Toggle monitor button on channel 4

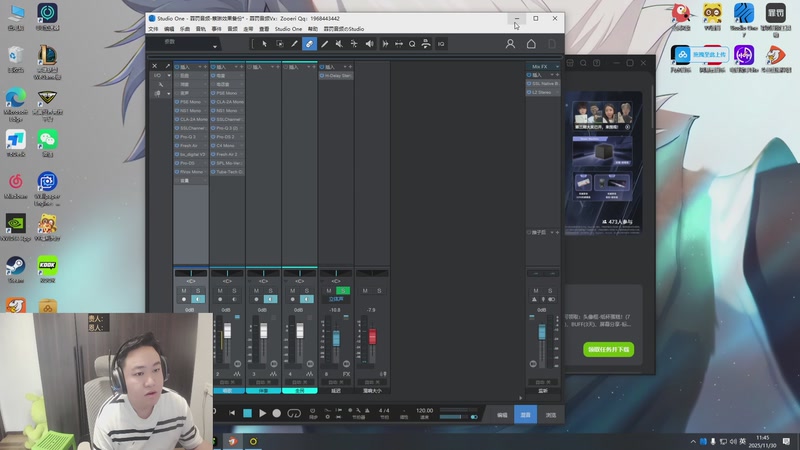pos(307,299)
